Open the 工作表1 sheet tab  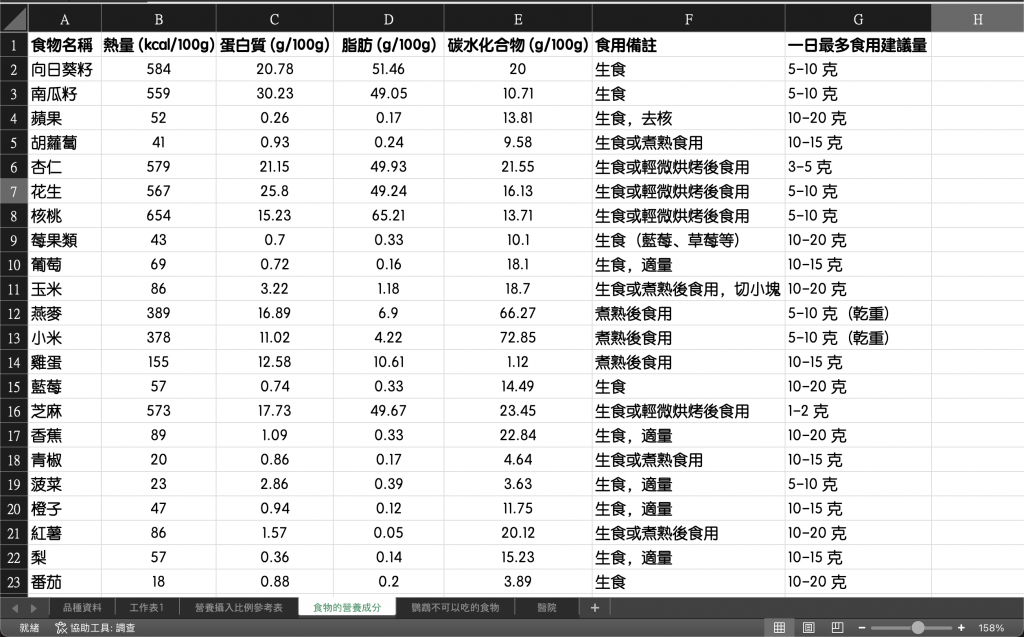pyautogui.click(x=146, y=608)
